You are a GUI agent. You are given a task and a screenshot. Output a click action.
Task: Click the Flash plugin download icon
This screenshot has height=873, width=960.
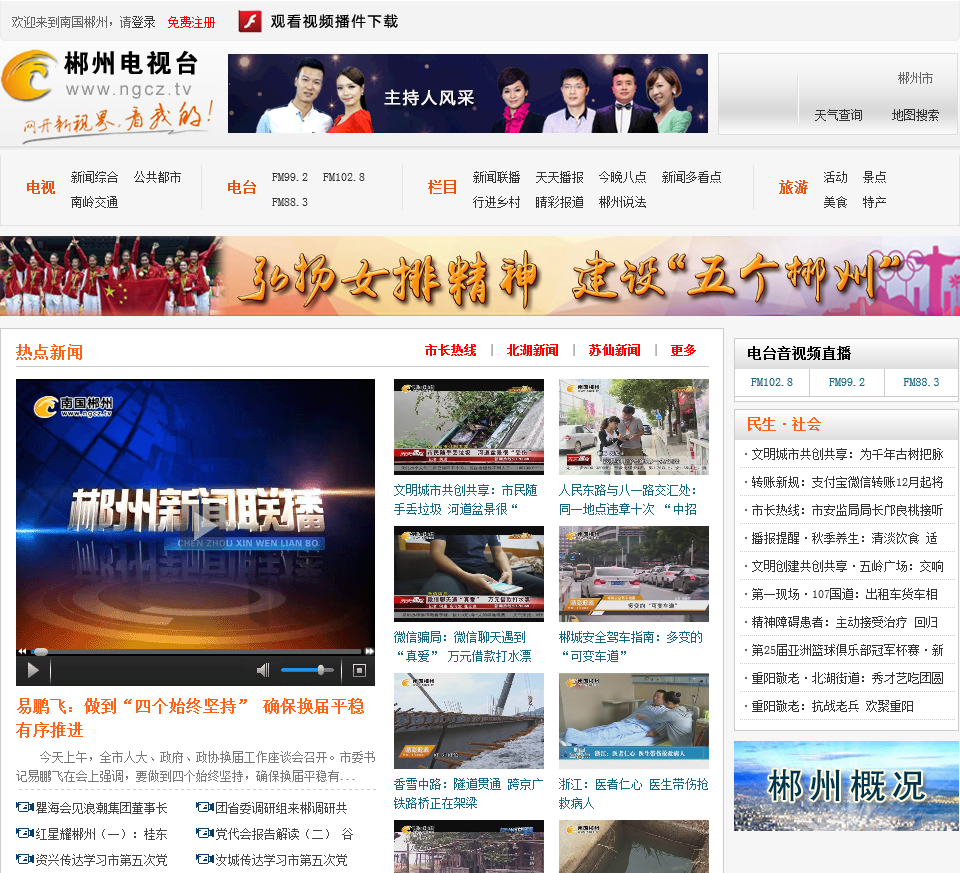tap(250, 21)
